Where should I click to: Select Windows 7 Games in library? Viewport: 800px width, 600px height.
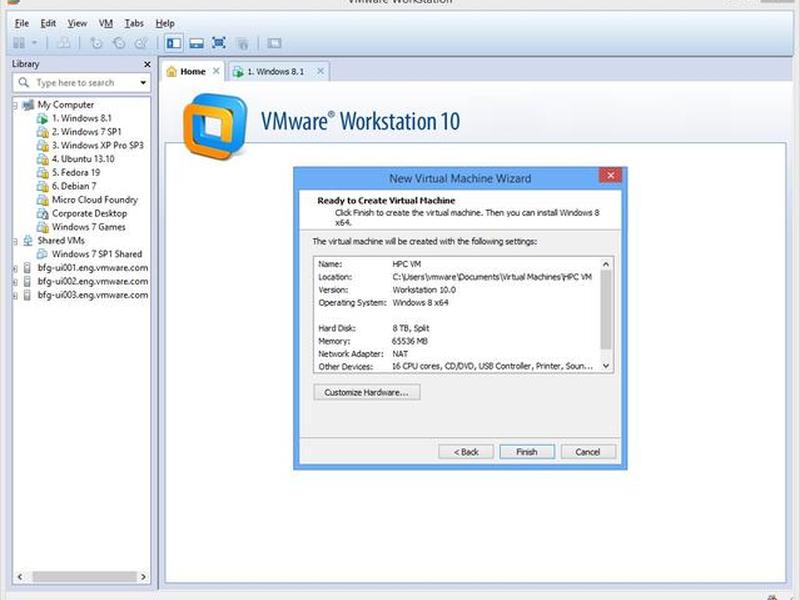[x=88, y=227]
